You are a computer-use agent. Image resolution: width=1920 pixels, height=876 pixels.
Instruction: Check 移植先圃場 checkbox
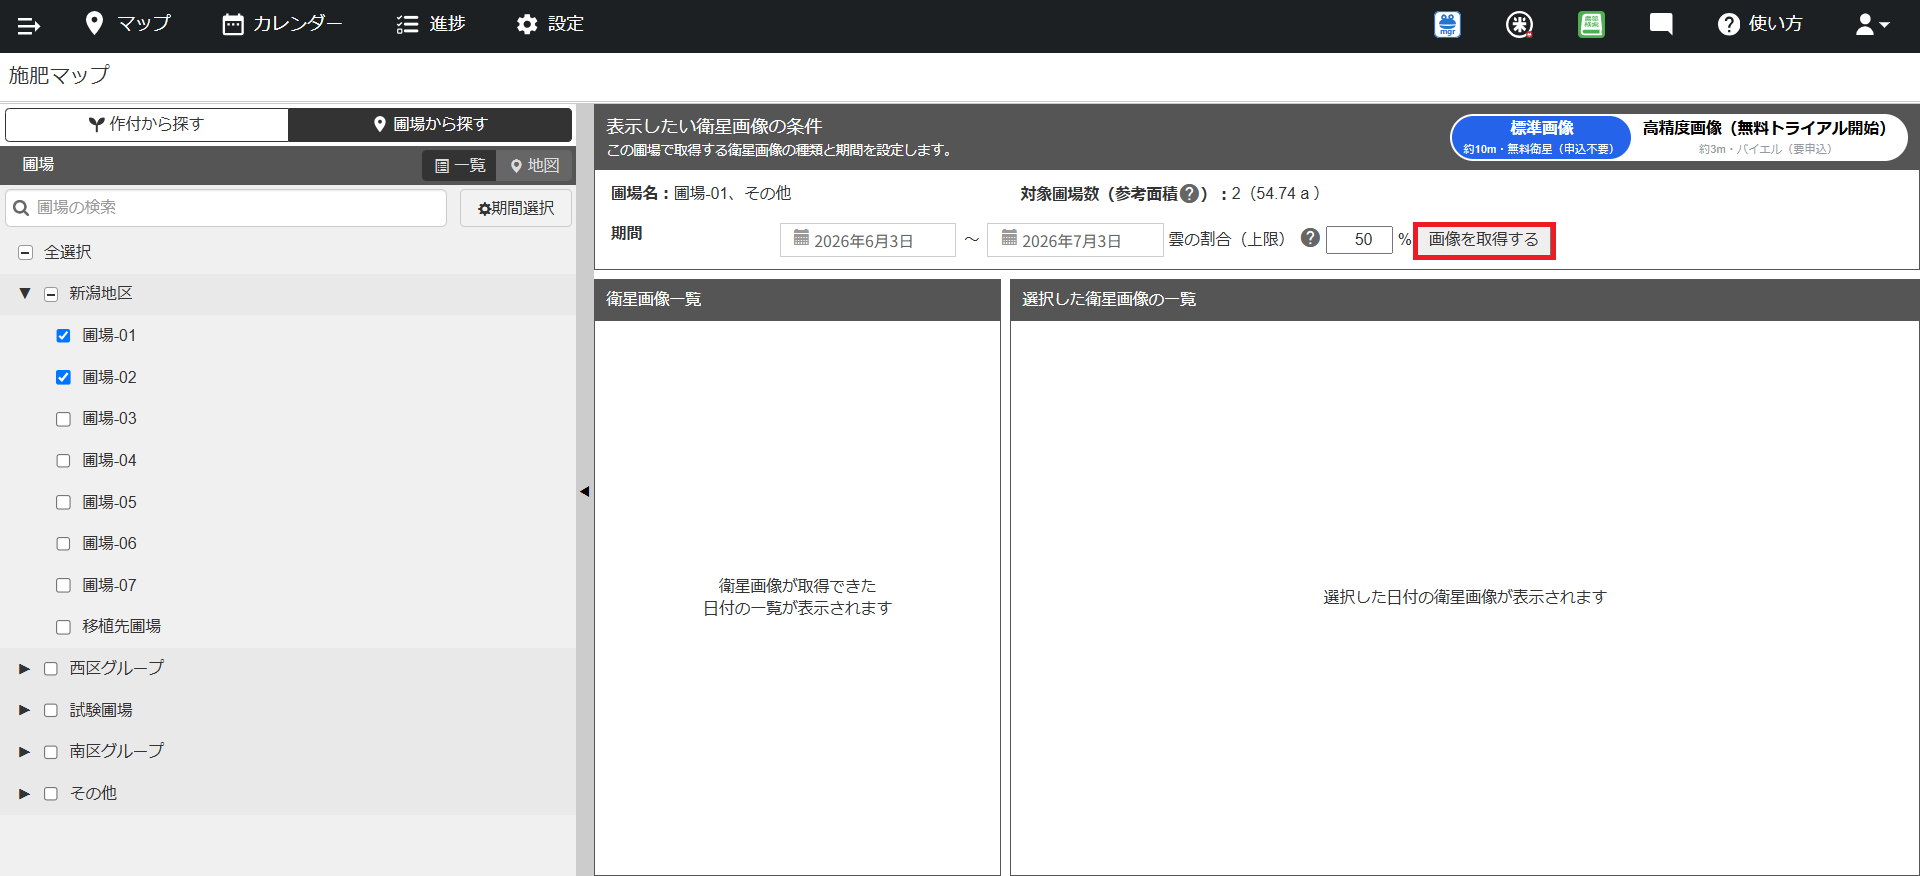63,627
